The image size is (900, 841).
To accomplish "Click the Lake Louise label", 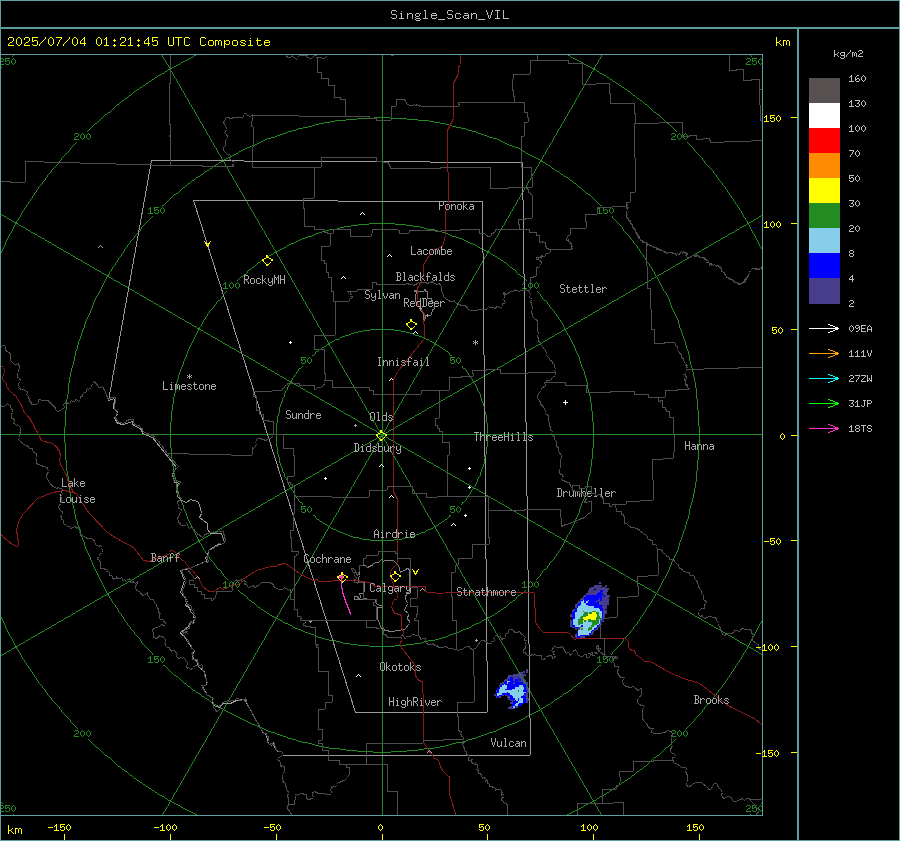I will pos(77,491).
